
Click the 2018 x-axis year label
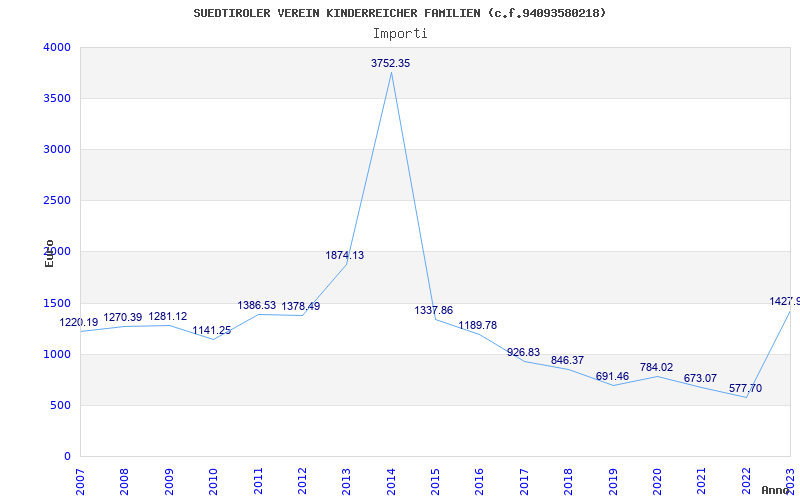point(568,481)
